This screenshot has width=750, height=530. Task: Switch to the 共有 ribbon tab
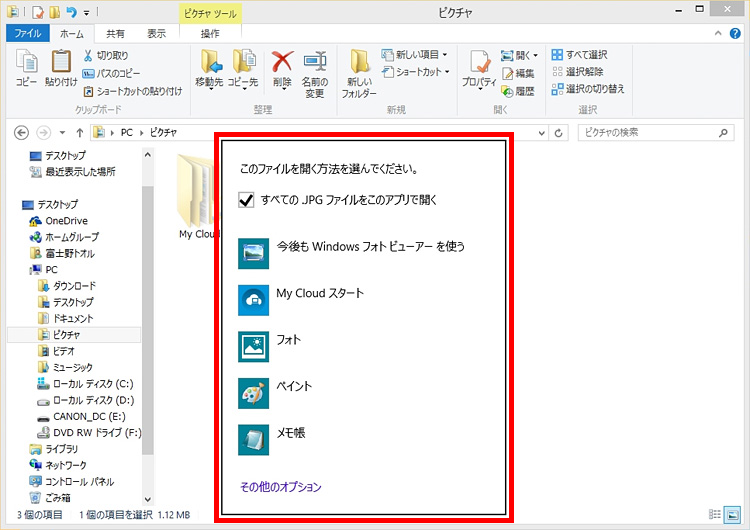(x=116, y=33)
